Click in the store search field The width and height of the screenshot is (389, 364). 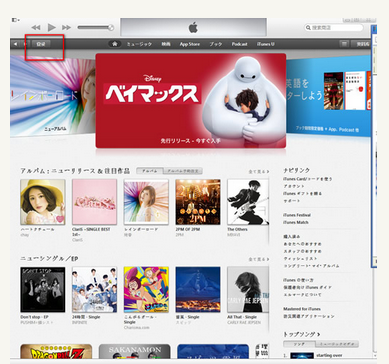coord(334,28)
